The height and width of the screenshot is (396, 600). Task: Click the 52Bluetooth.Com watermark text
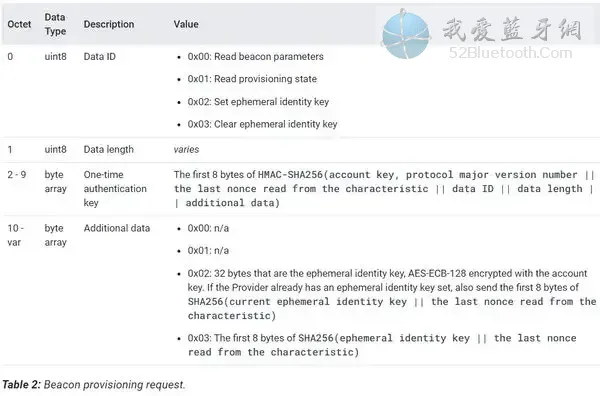pyautogui.click(x=510, y=52)
